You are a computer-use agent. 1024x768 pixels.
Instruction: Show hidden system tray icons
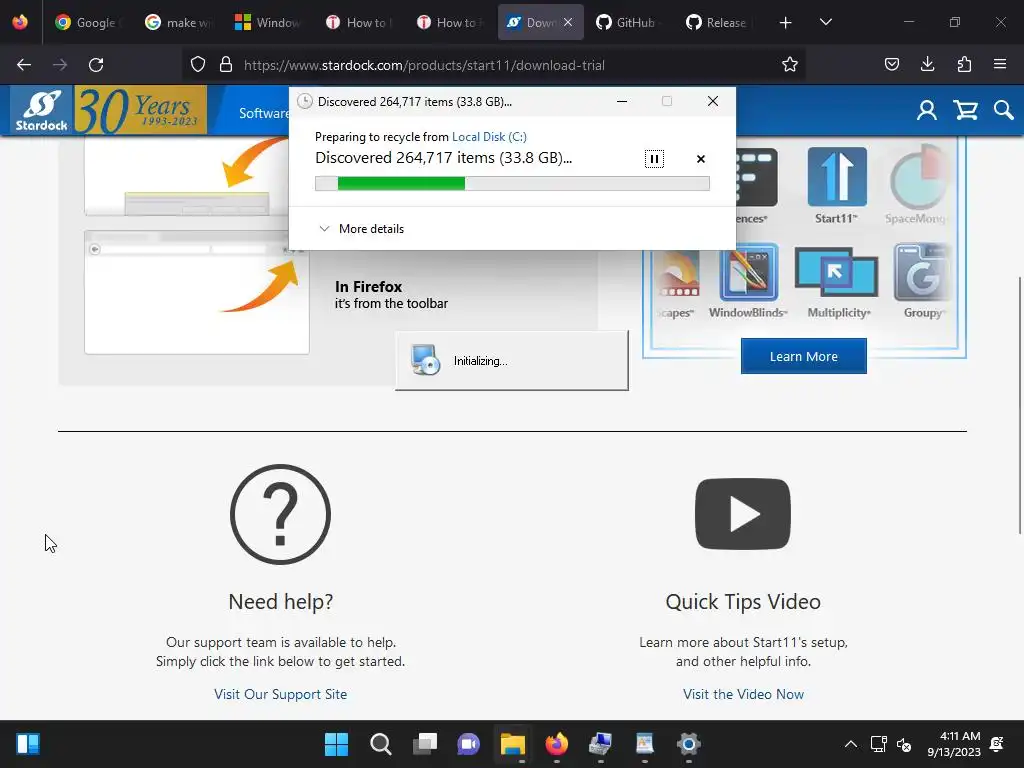[851, 744]
